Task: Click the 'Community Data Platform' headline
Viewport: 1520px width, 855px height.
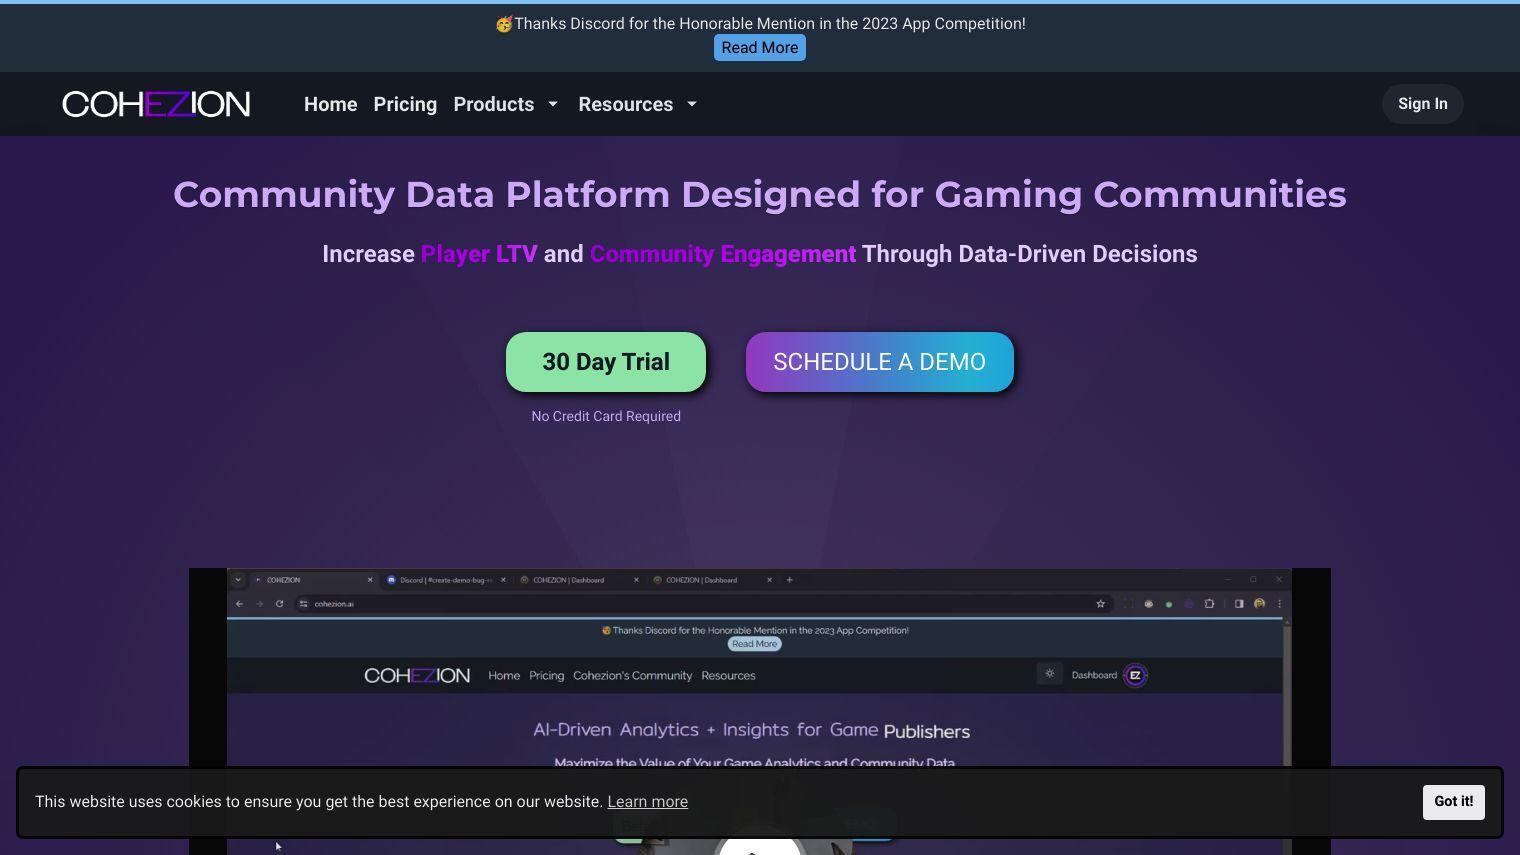Action: (x=760, y=194)
